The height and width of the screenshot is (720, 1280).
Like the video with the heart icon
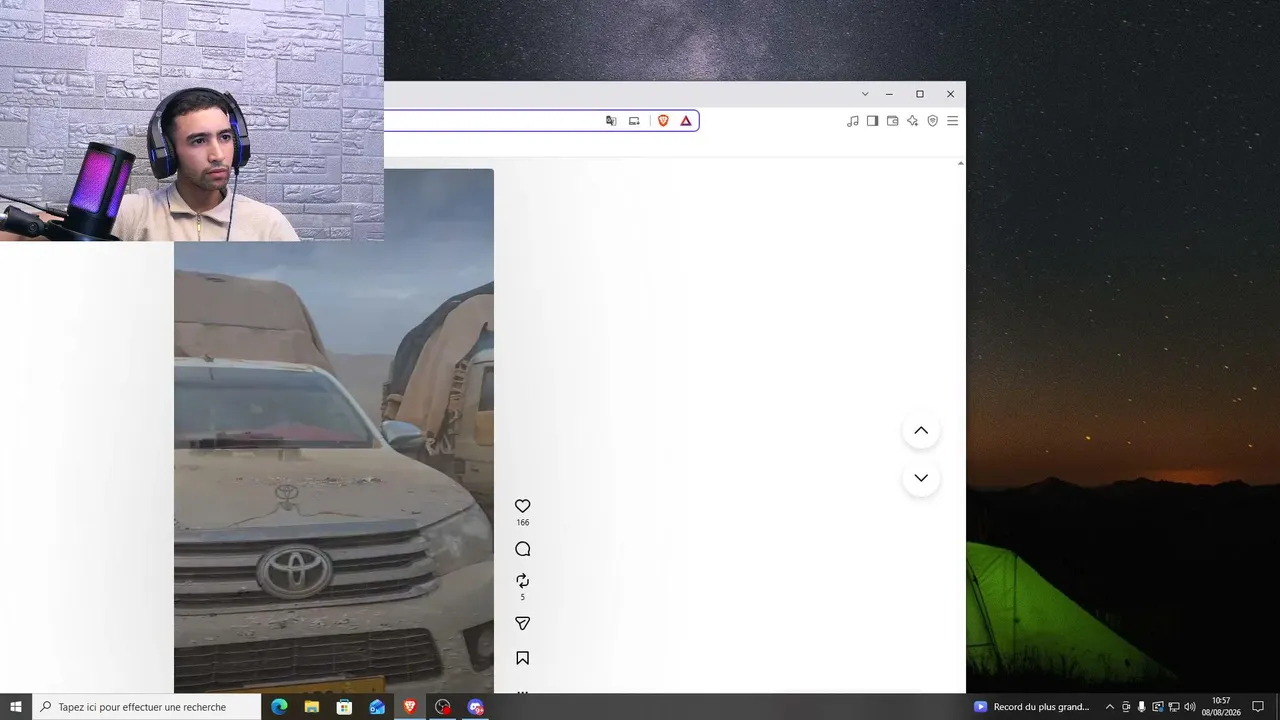pos(522,506)
